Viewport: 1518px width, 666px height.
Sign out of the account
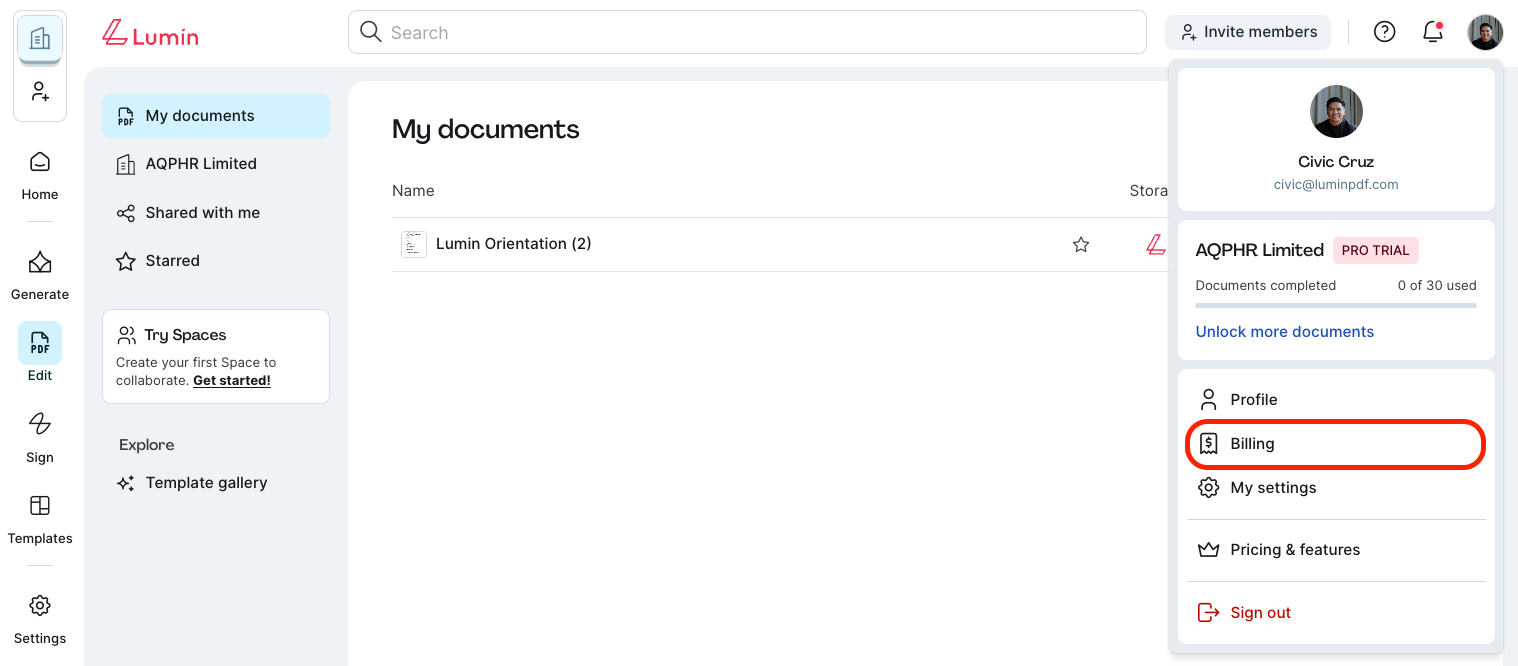click(1336, 613)
